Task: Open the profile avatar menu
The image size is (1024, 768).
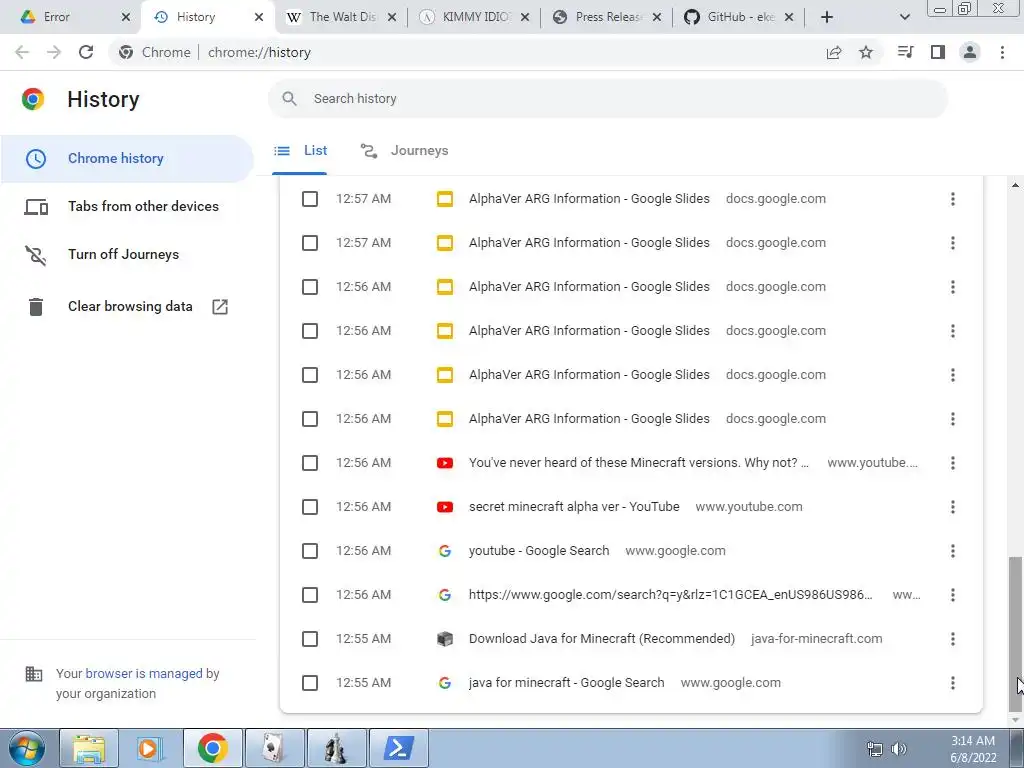Action: tap(970, 52)
